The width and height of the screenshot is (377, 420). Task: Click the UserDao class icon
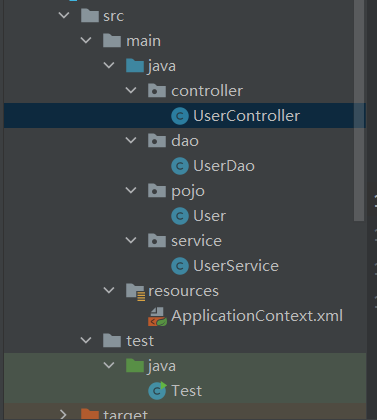point(180,166)
